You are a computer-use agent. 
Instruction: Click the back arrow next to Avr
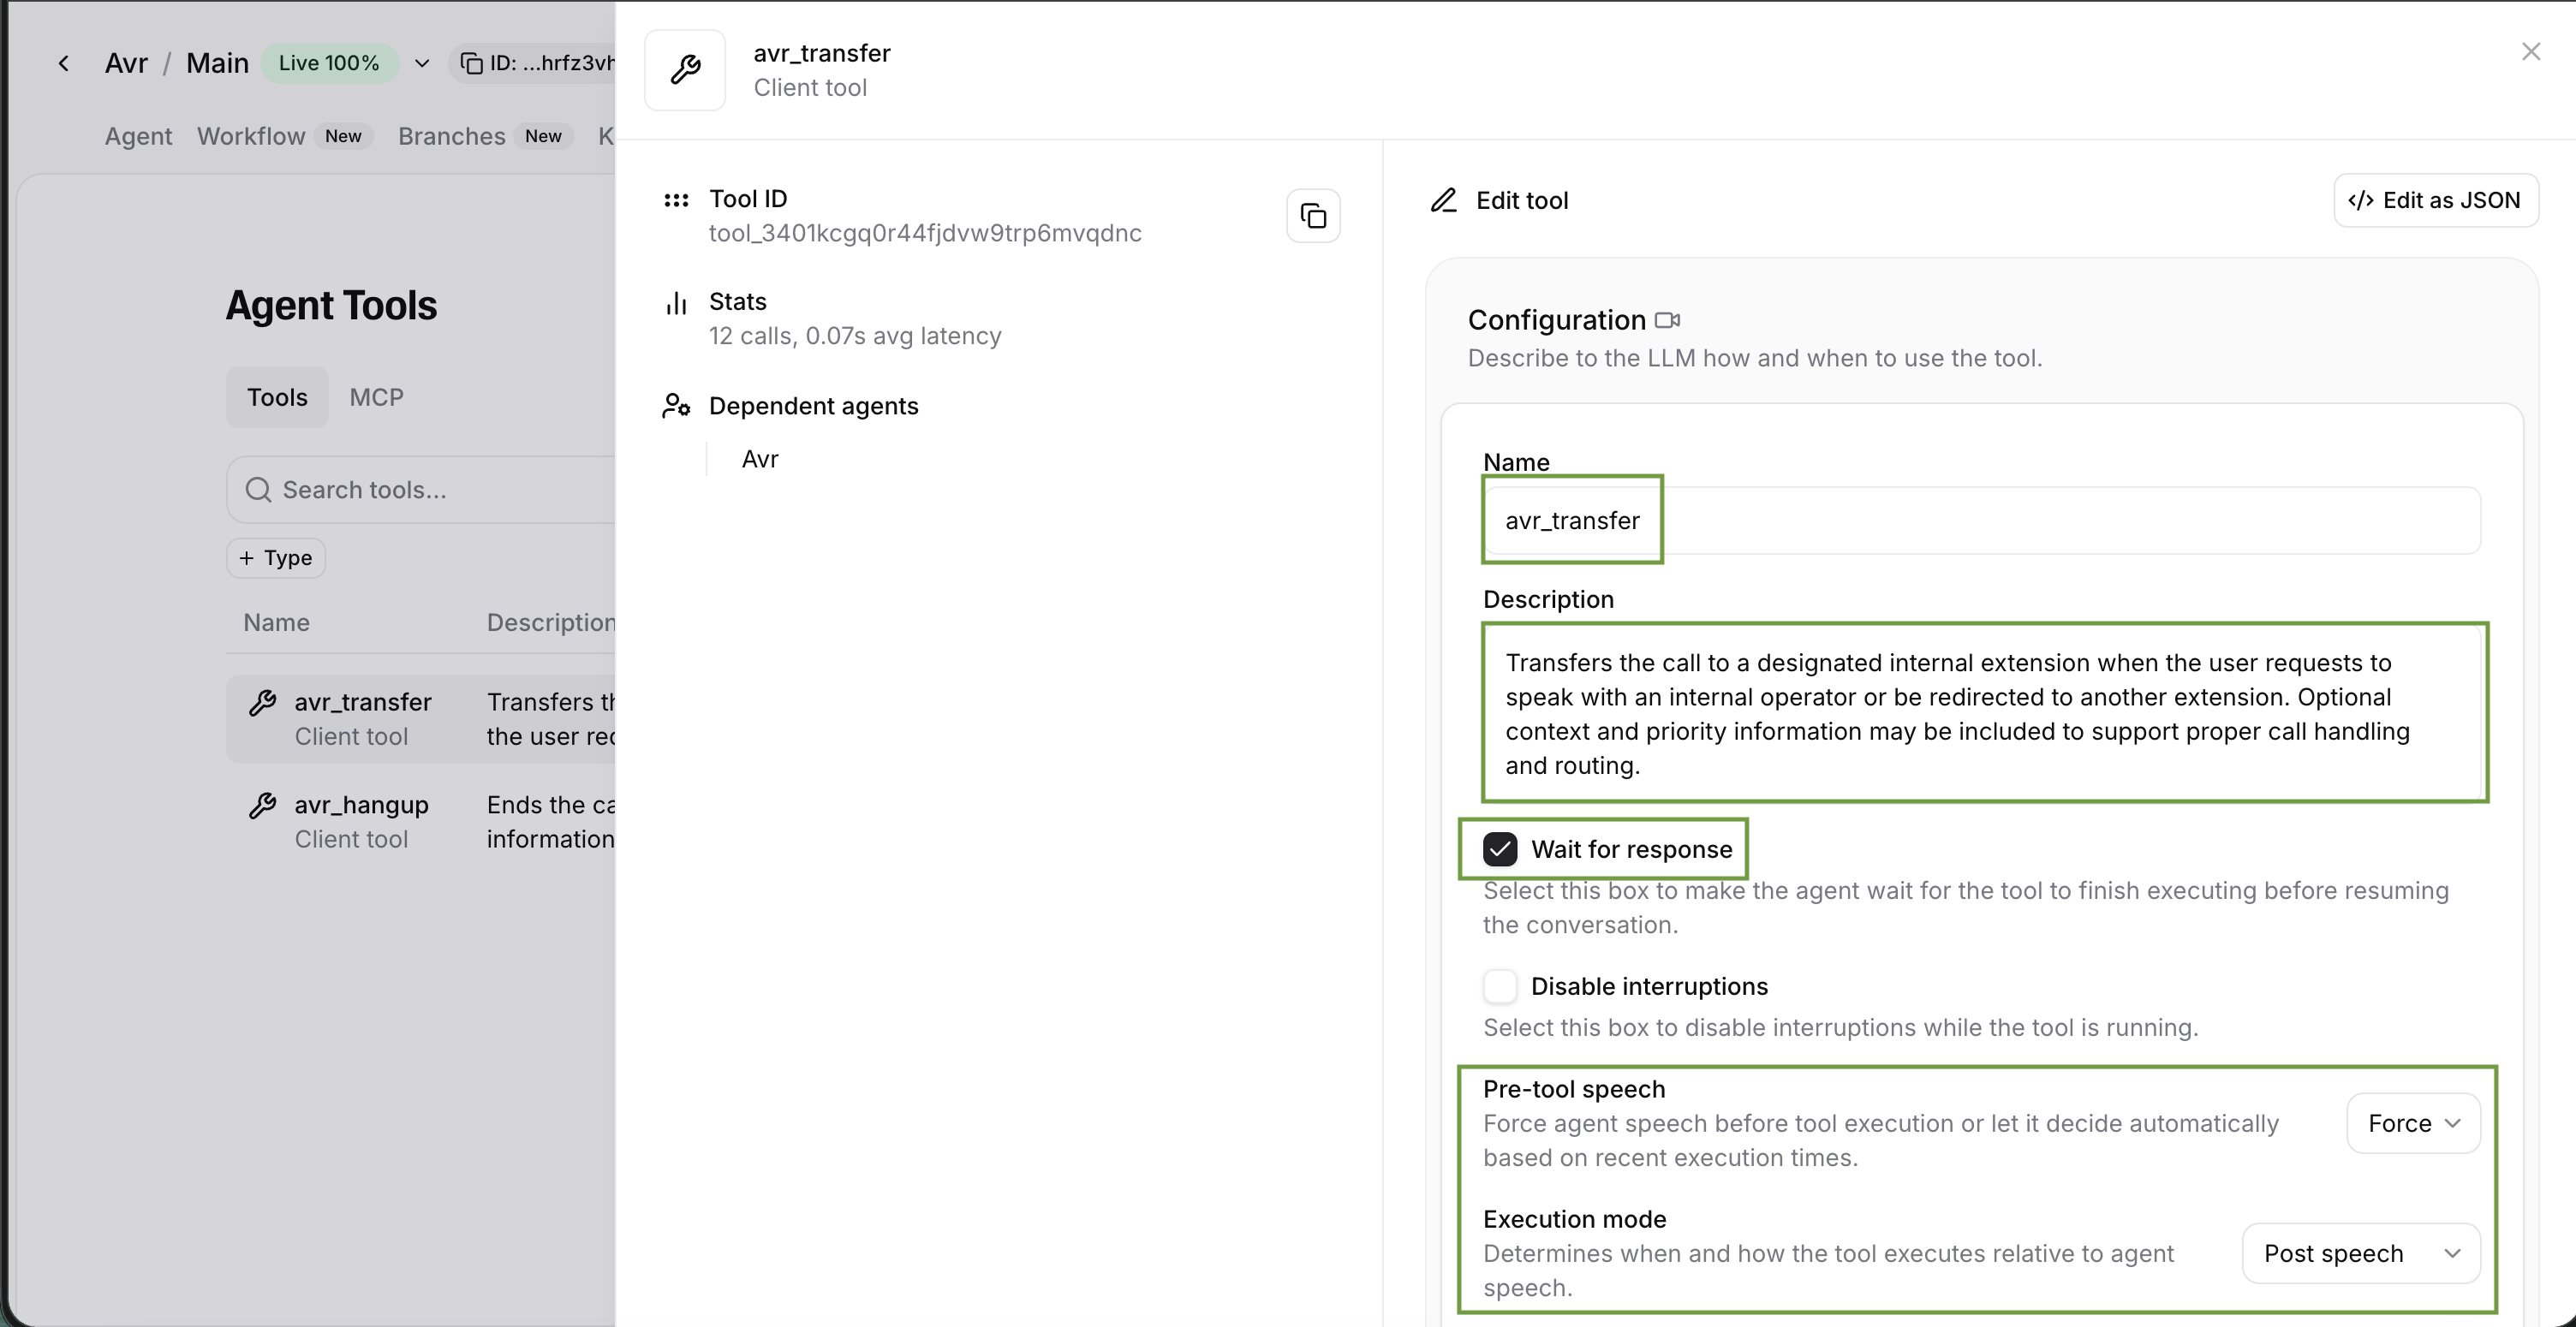[64, 63]
